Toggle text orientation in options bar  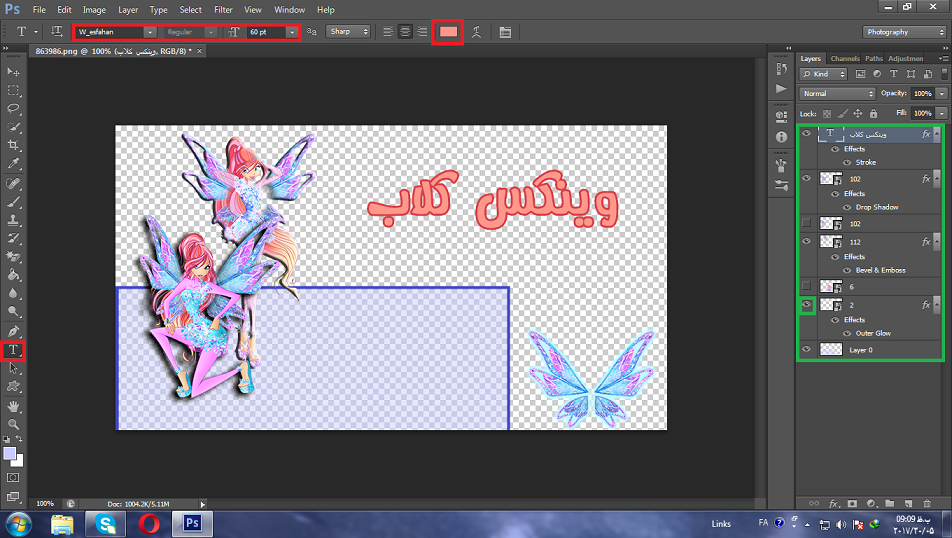(x=56, y=32)
